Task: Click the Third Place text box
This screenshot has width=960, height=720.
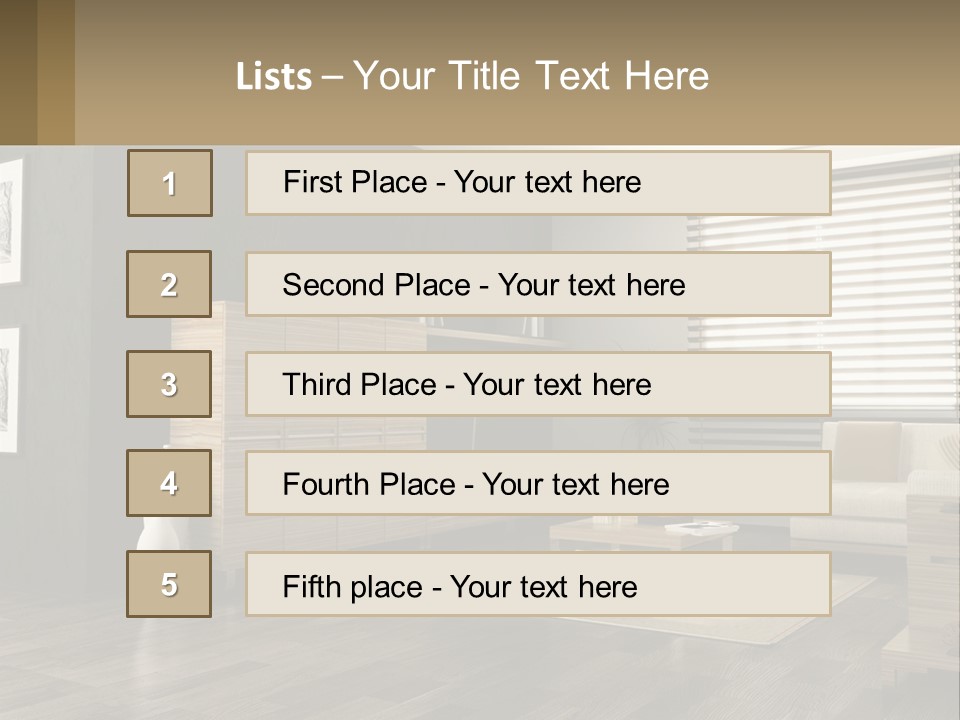Action: point(538,384)
